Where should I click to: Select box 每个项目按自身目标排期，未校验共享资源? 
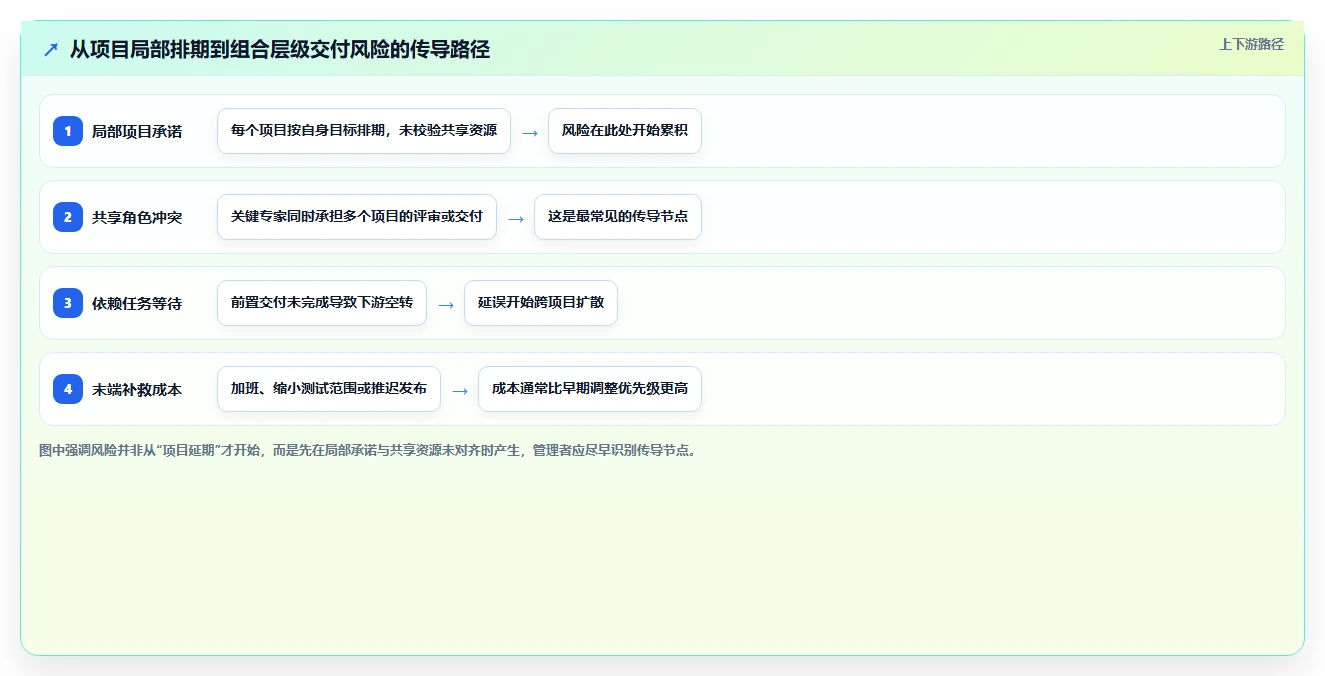pyautogui.click(x=364, y=131)
